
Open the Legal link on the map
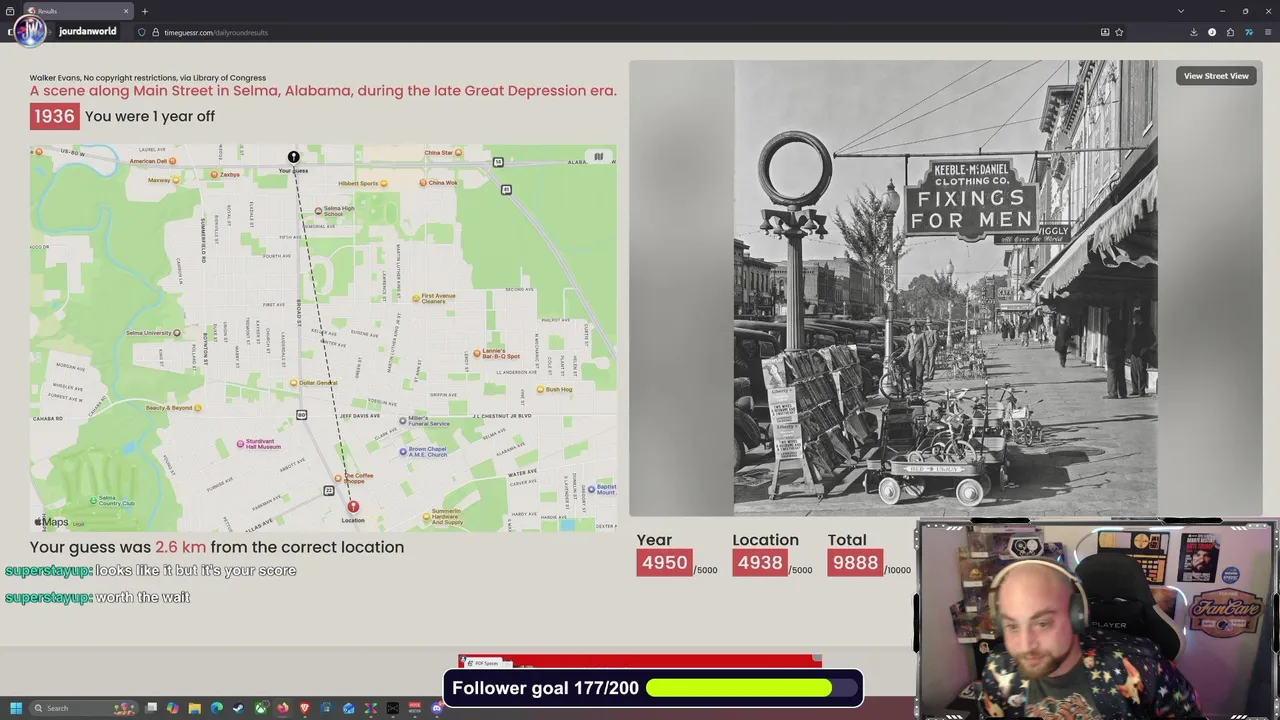click(x=78, y=524)
